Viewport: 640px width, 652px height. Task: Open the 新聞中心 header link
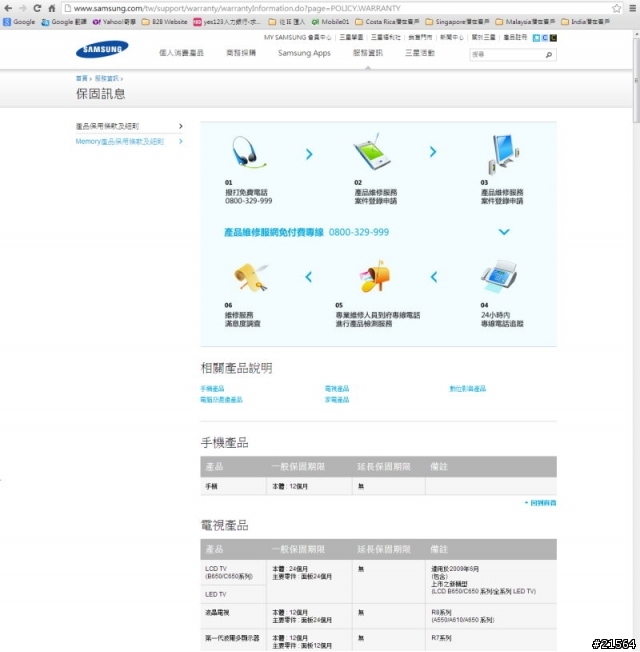(x=452, y=37)
